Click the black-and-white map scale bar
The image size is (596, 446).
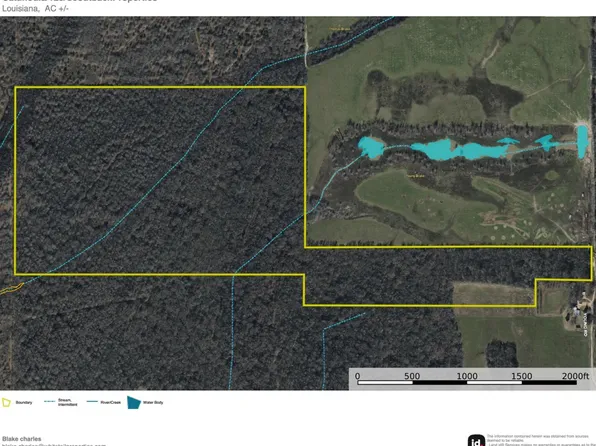467,383
